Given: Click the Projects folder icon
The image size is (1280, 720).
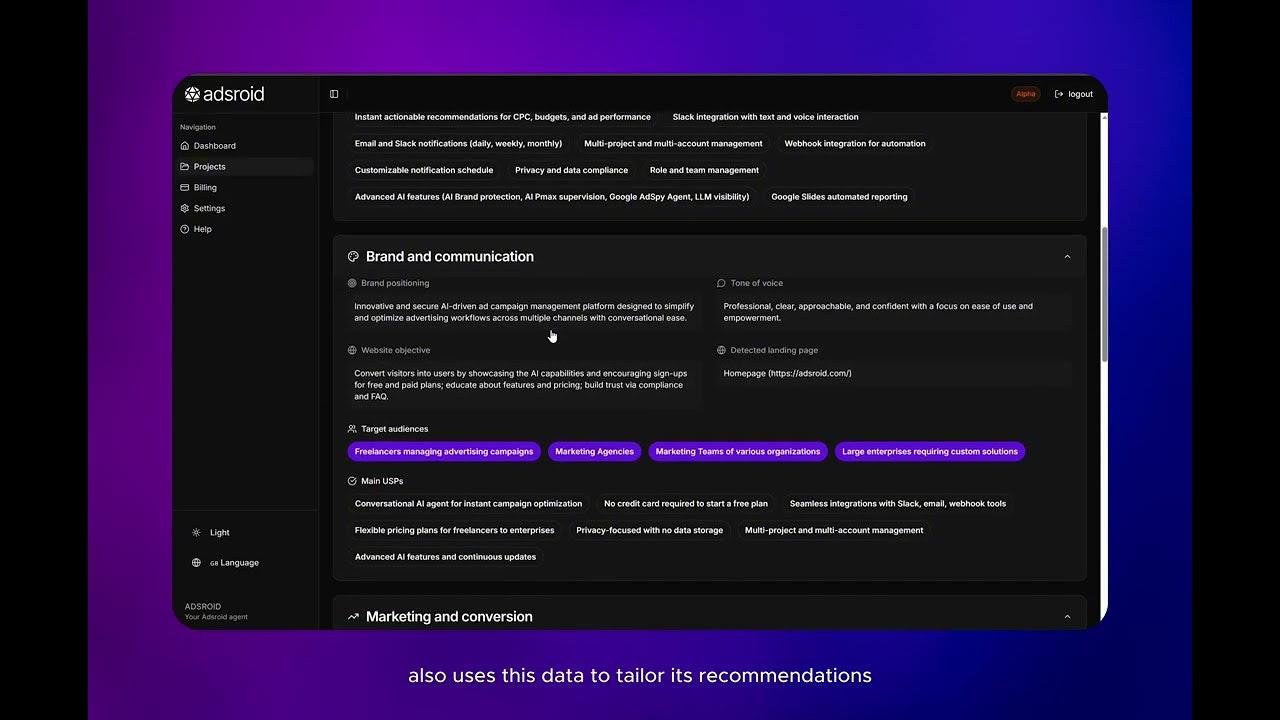Looking at the screenshot, I should pos(185,167).
